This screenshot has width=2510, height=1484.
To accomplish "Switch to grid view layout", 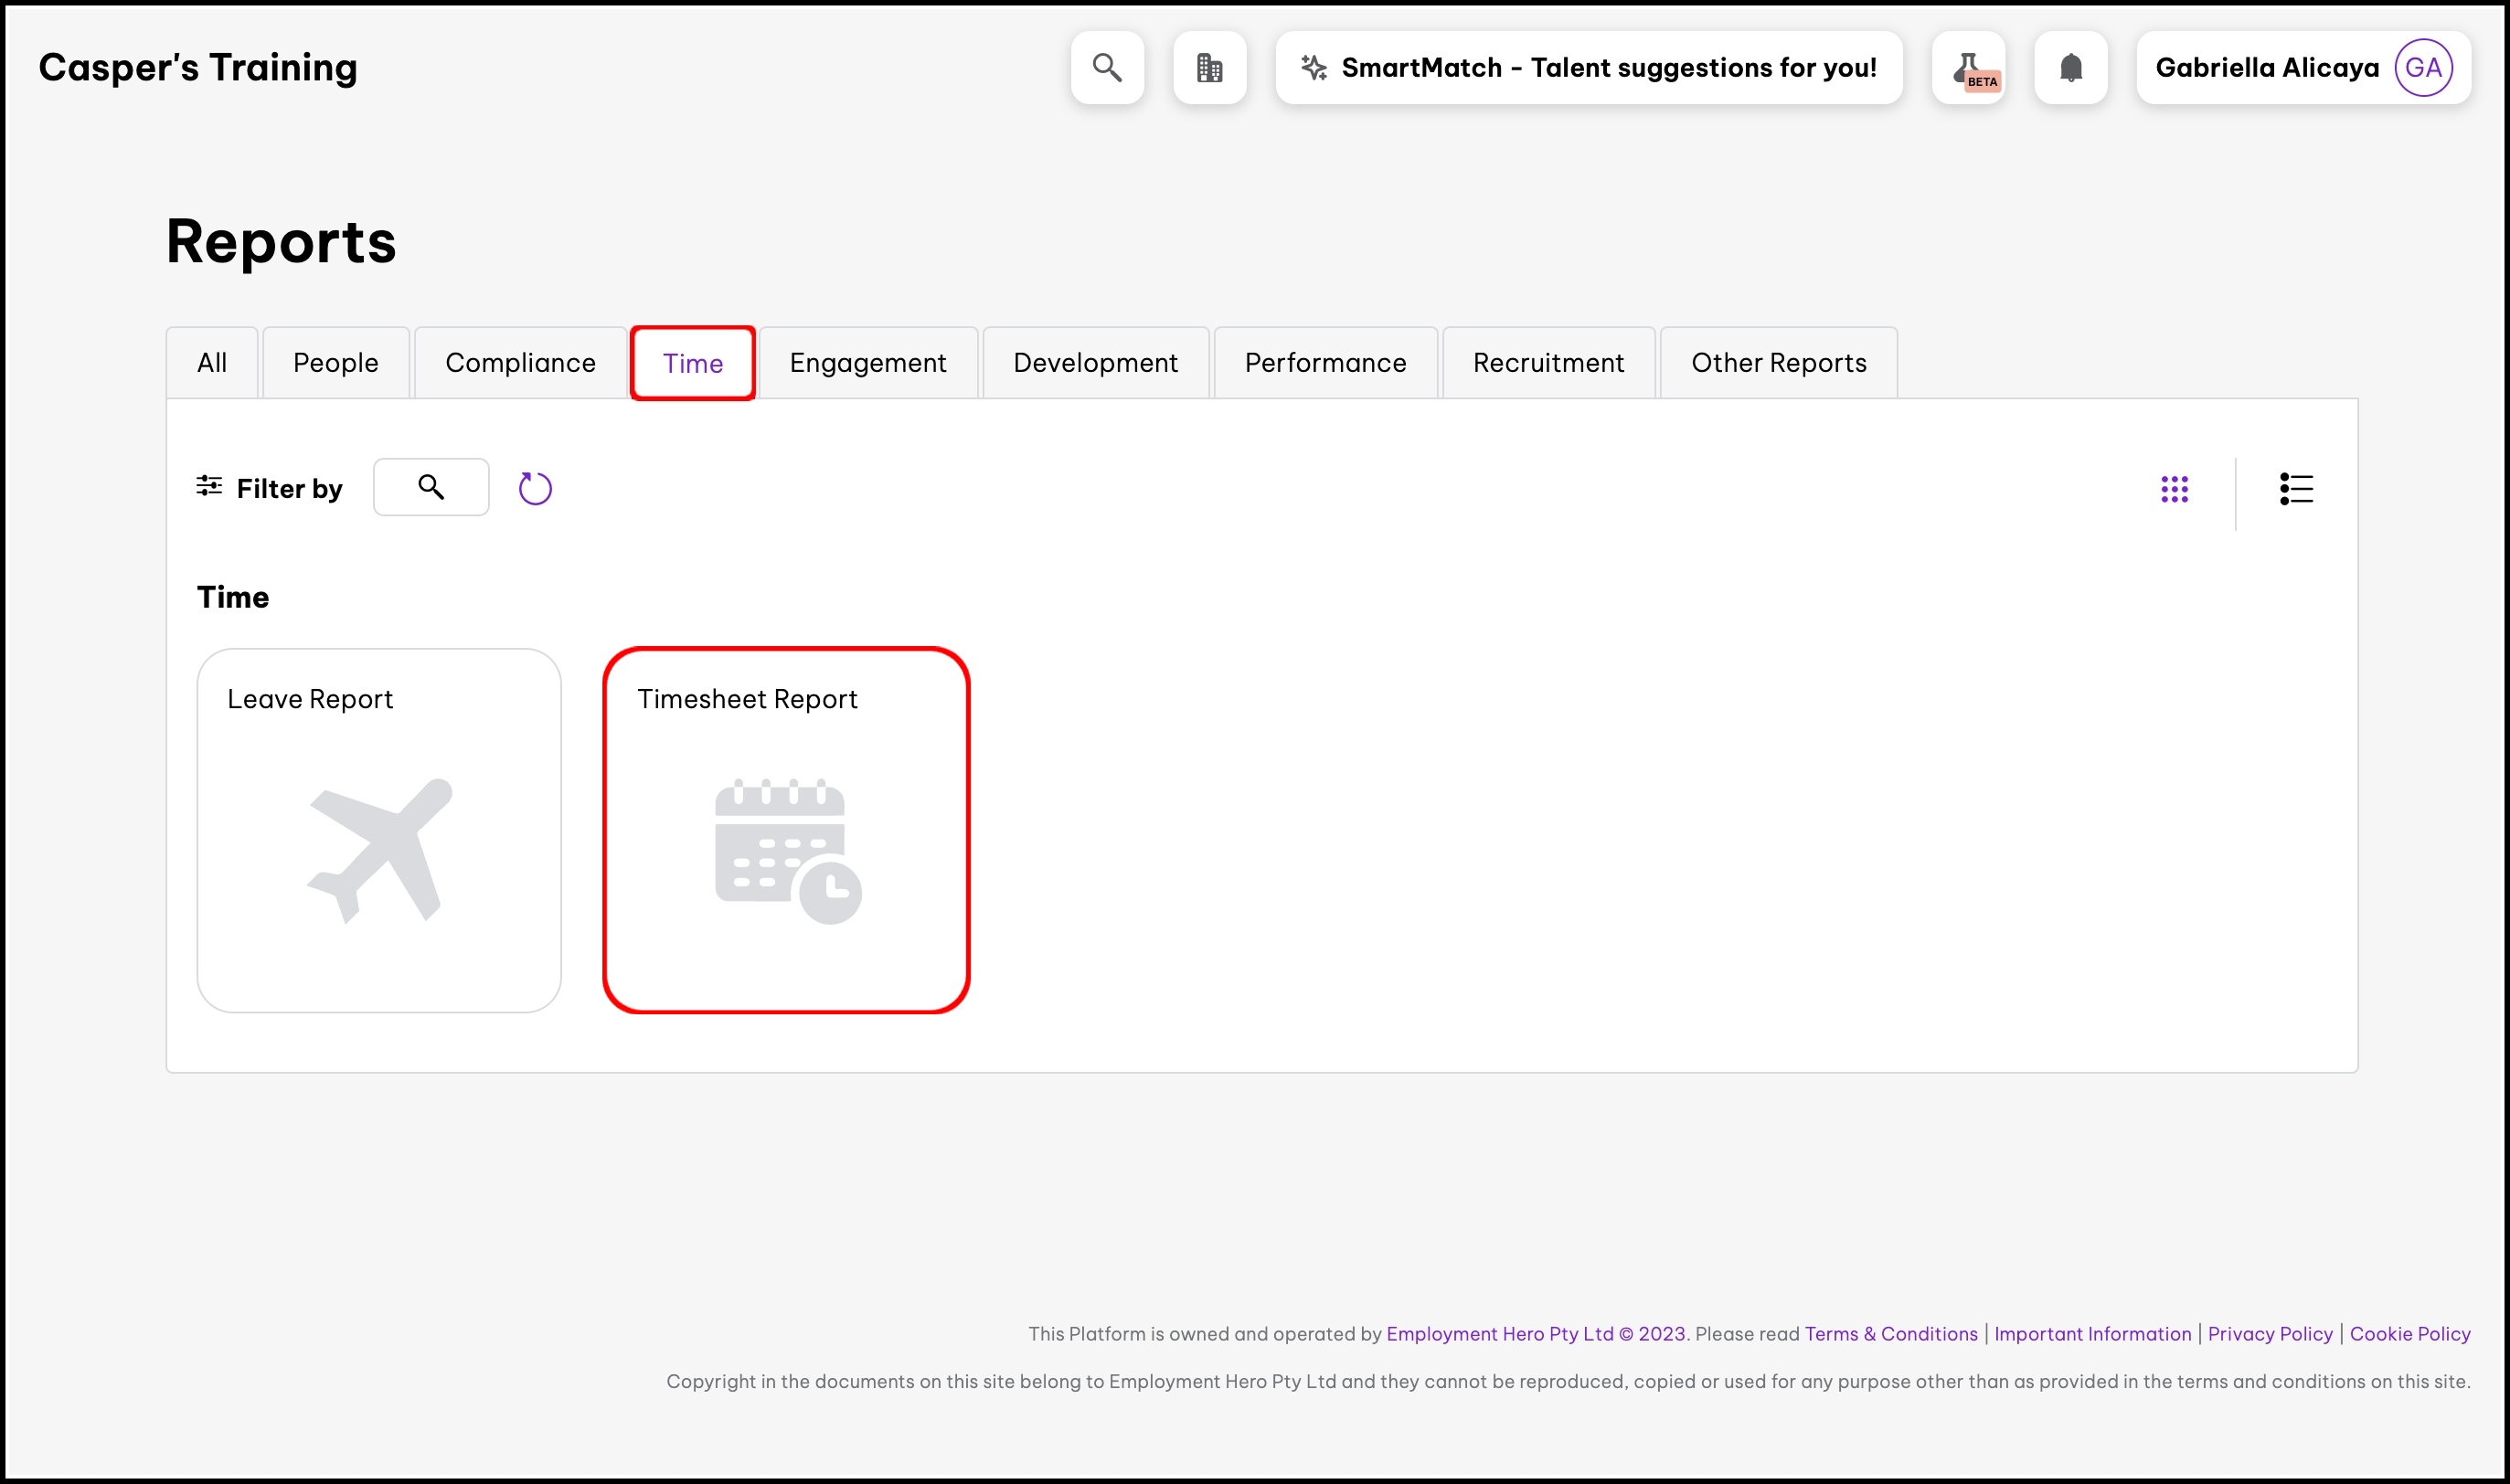I will [x=2174, y=489].
